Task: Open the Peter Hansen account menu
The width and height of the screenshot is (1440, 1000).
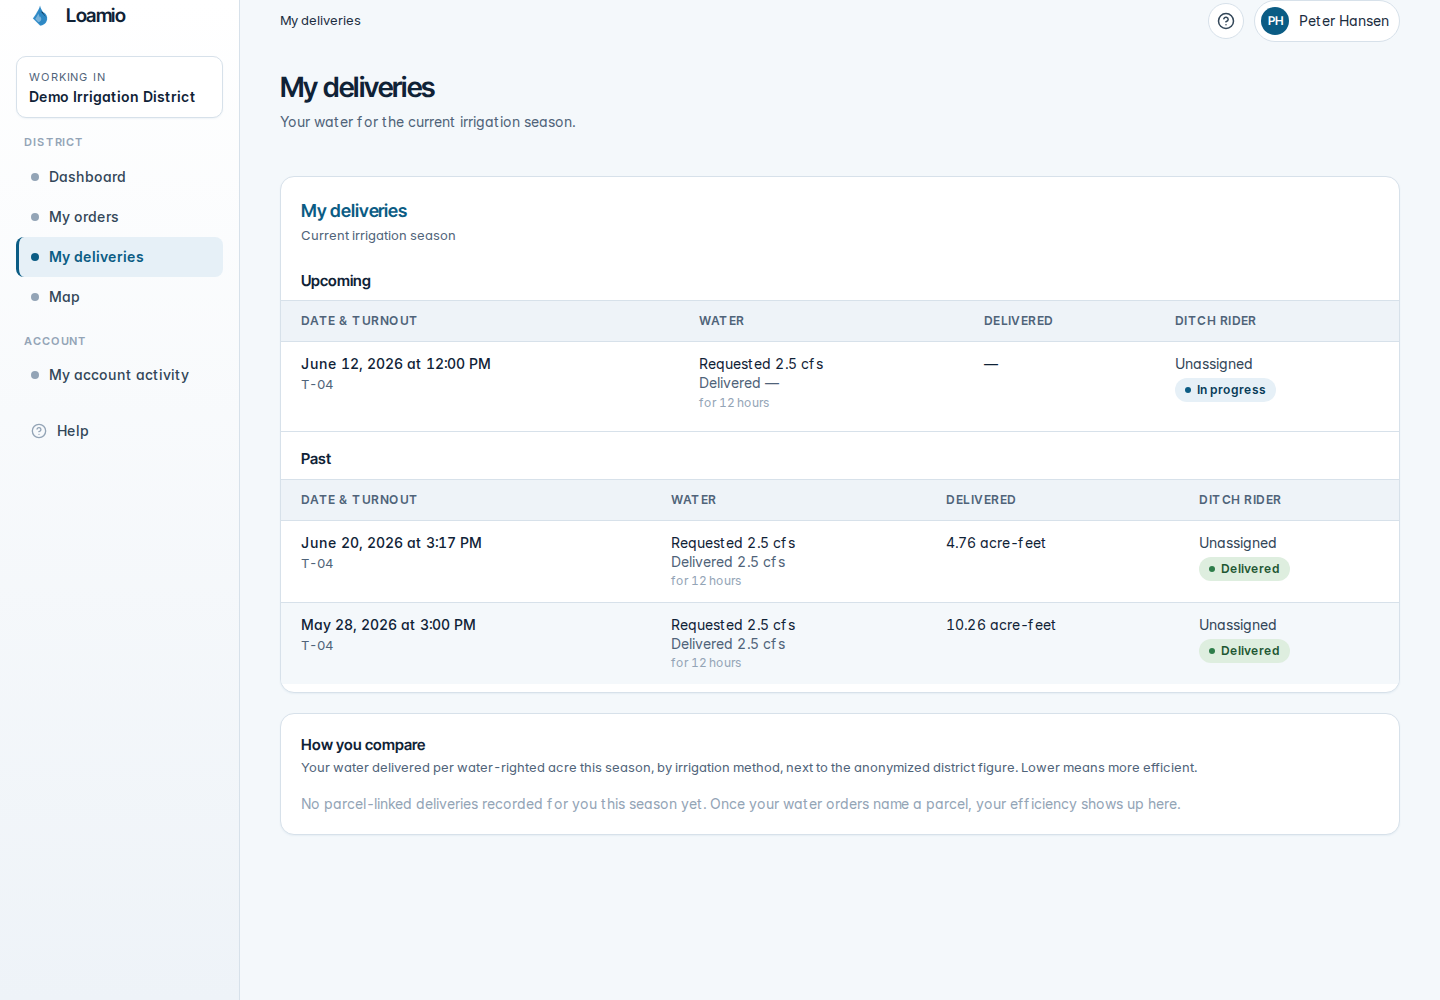Action: click(x=1326, y=21)
